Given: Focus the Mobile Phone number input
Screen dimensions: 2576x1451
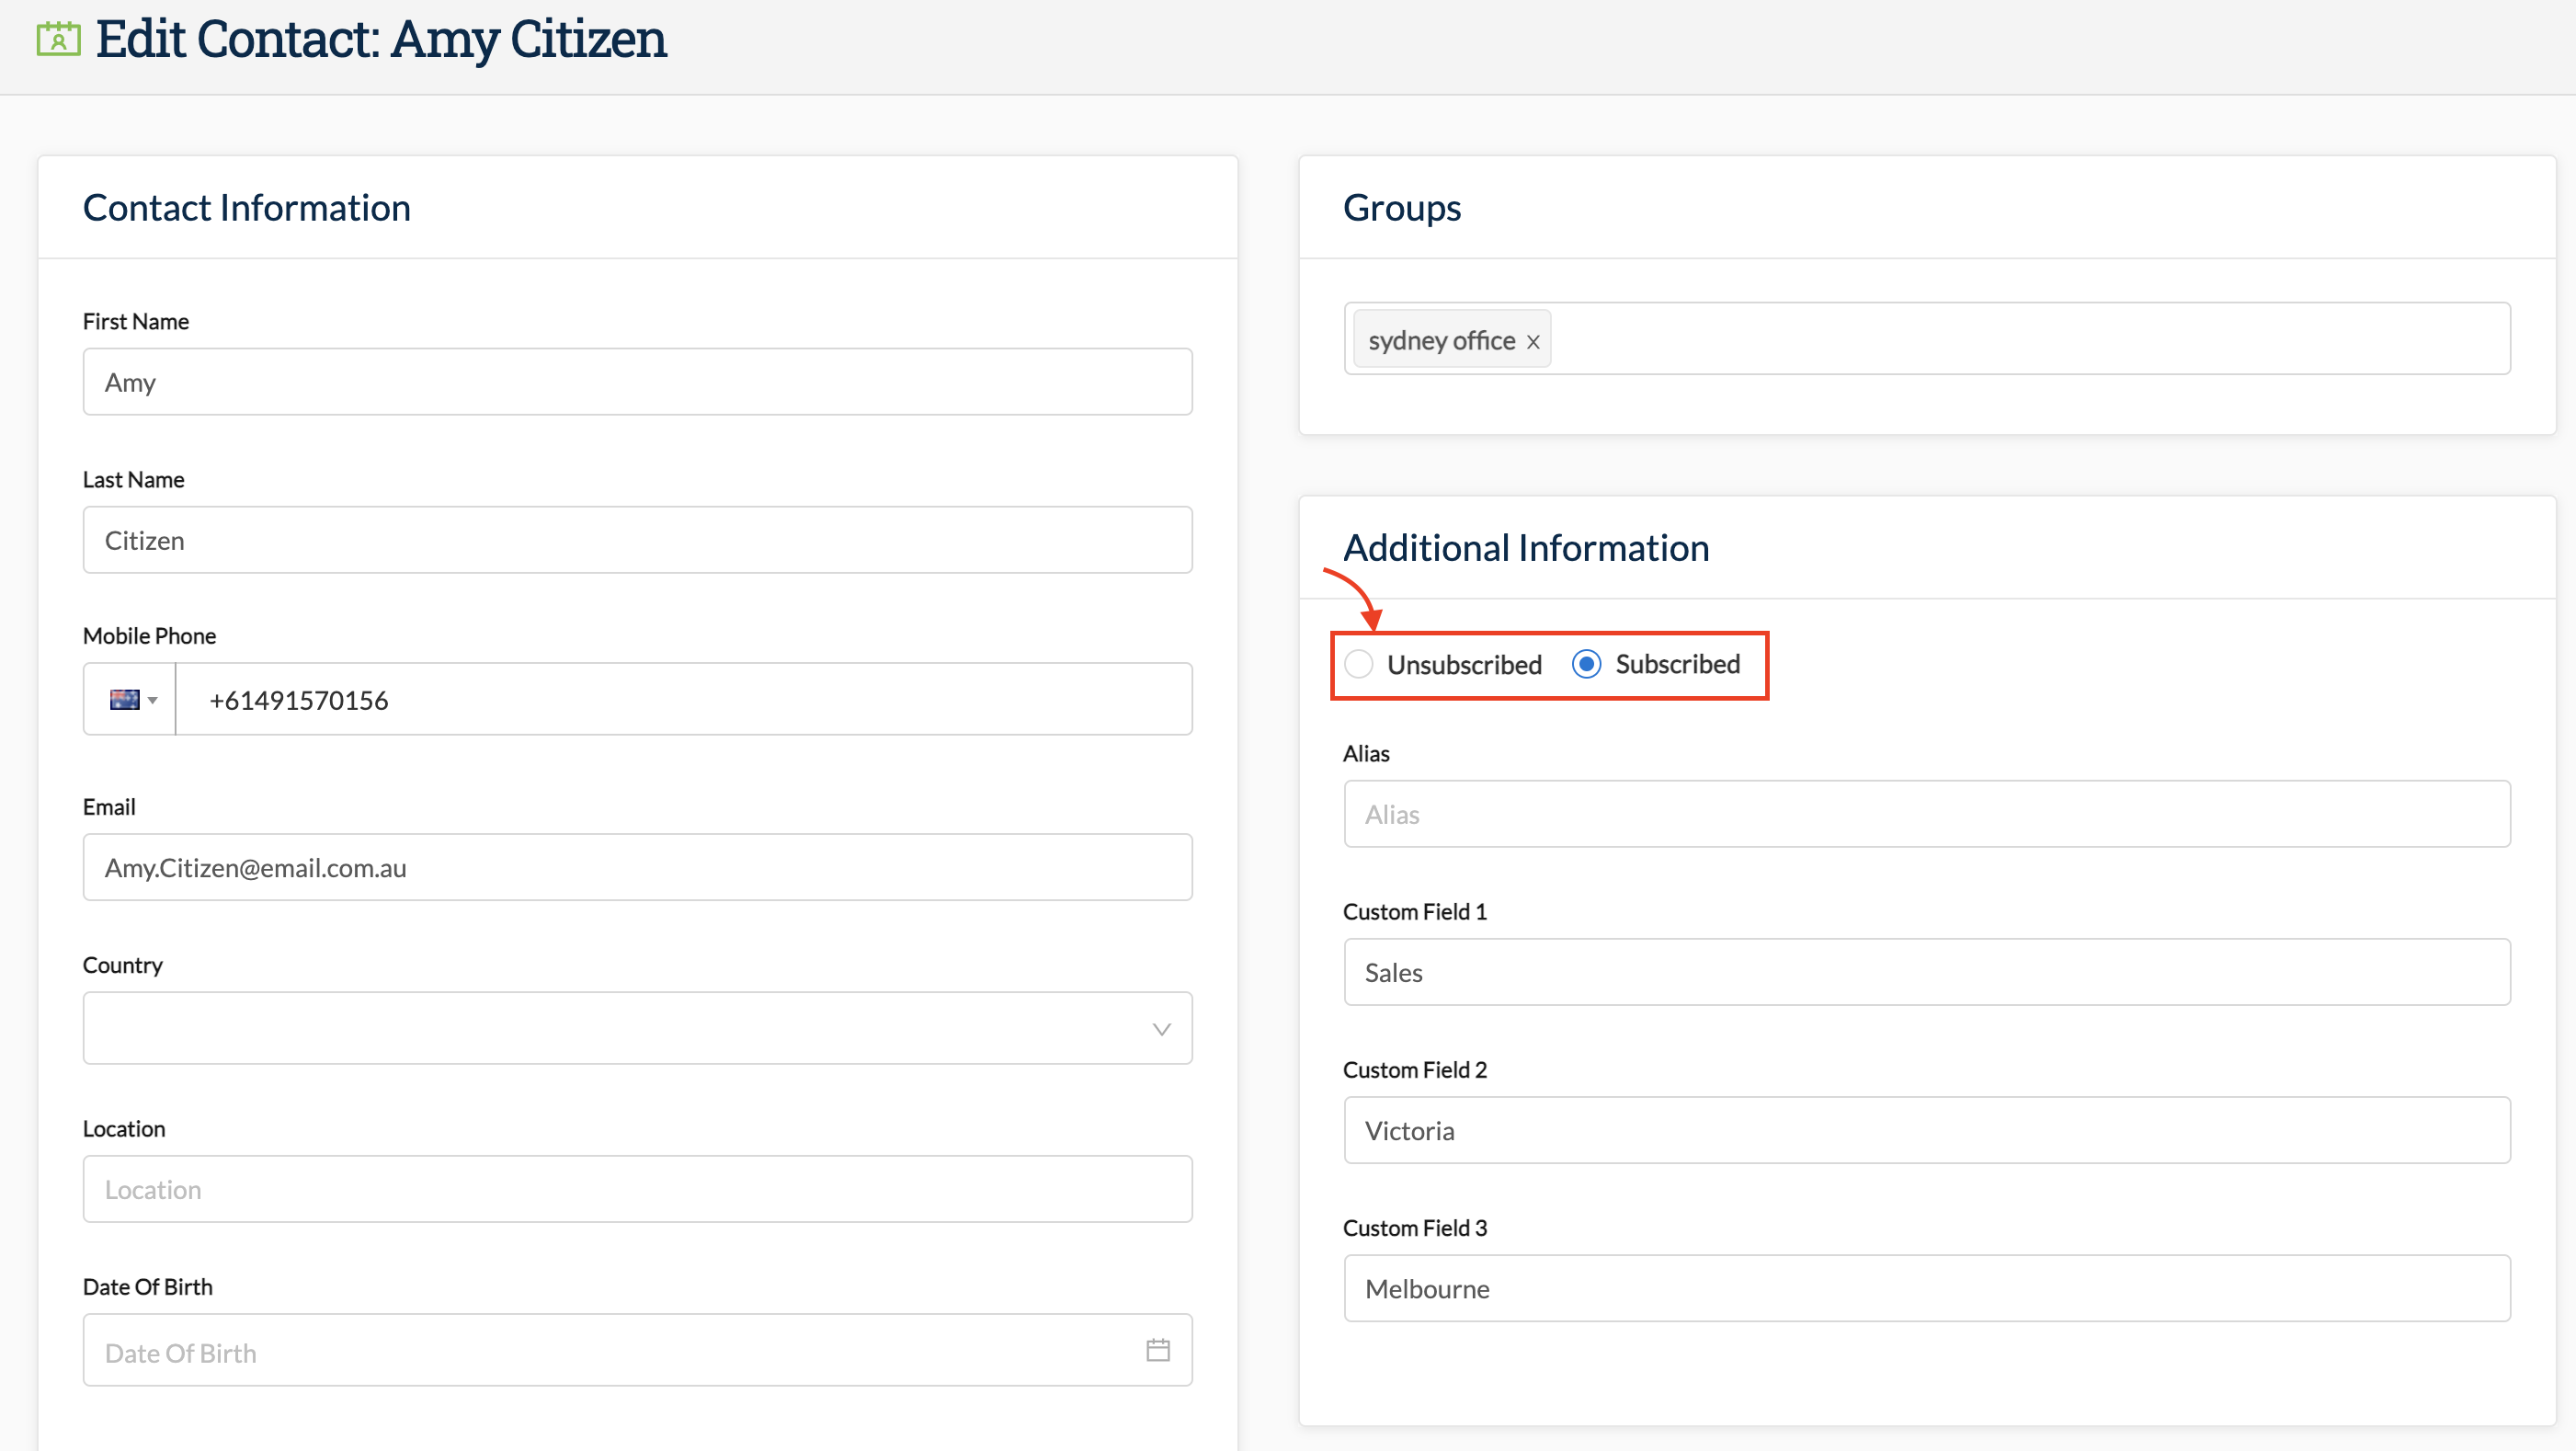Looking at the screenshot, I should coord(683,699).
